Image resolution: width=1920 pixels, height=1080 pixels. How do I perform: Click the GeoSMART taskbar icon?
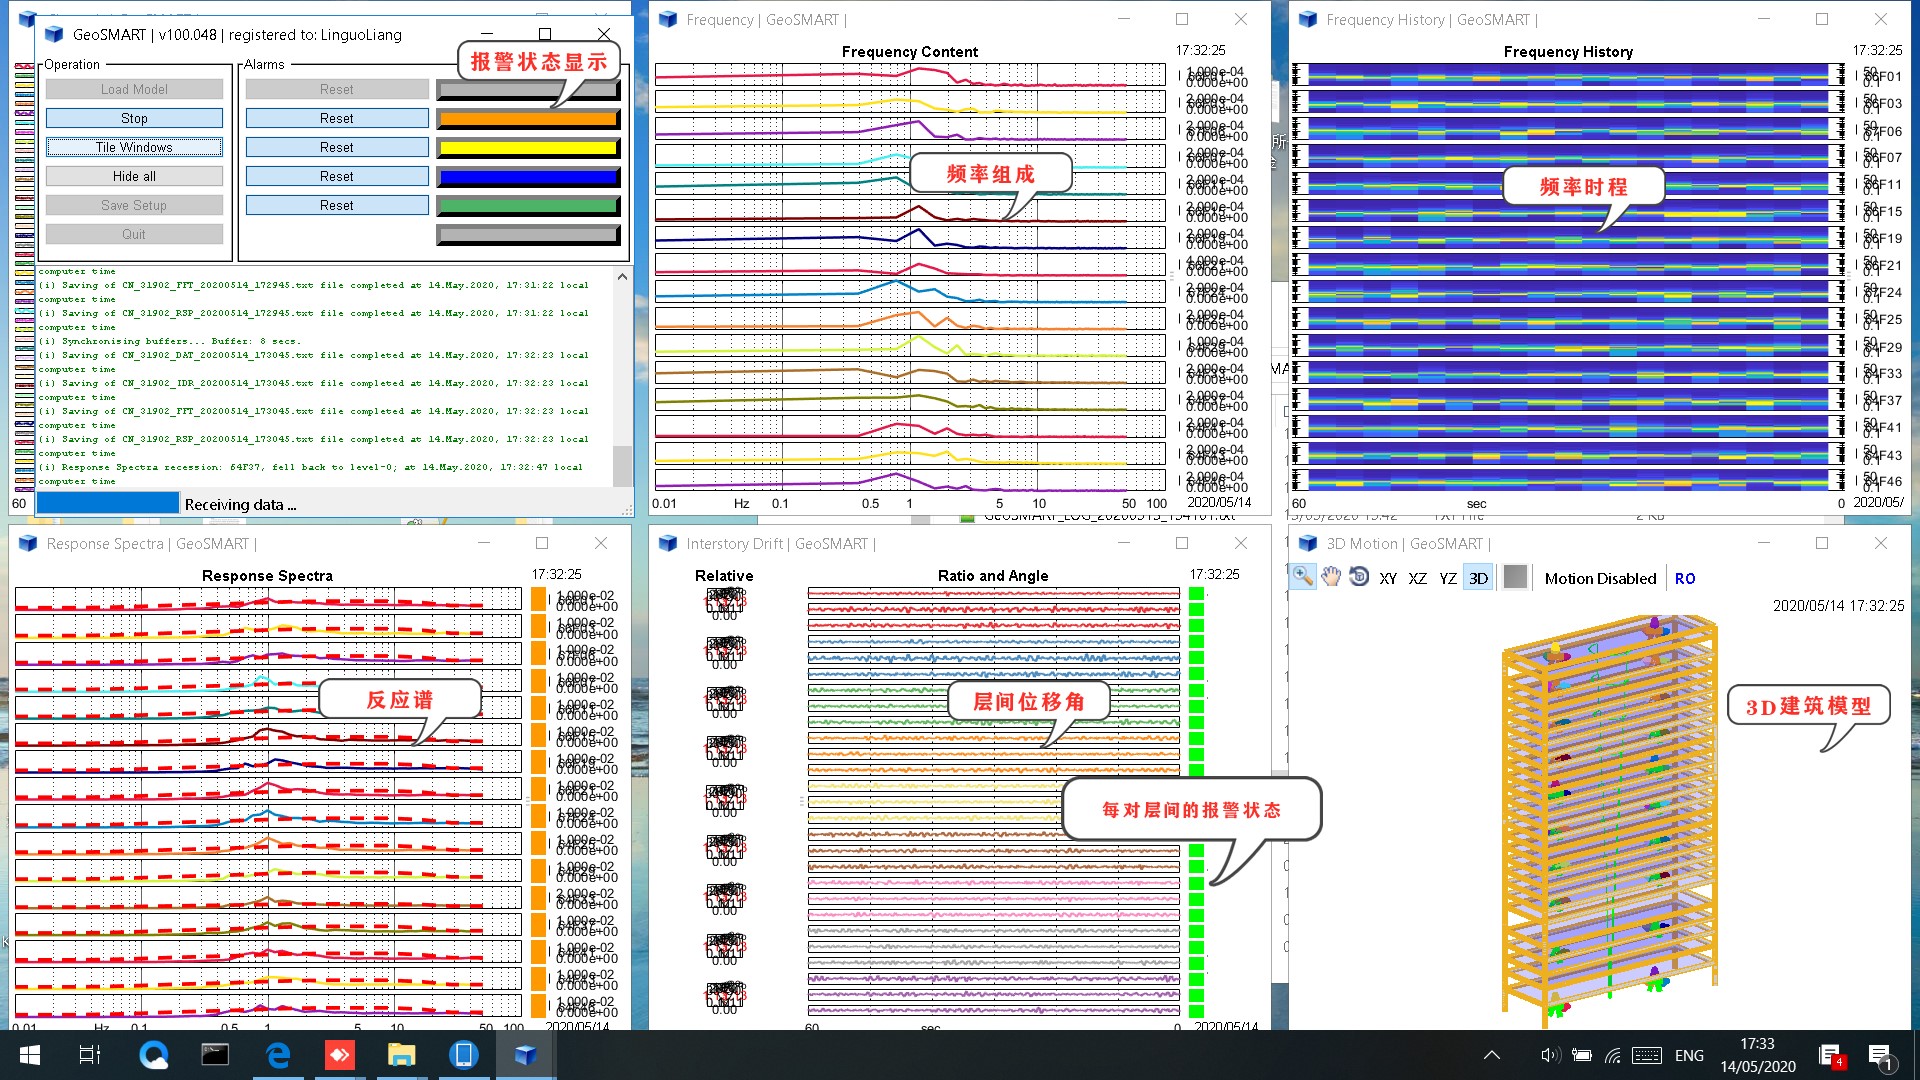tap(524, 1054)
